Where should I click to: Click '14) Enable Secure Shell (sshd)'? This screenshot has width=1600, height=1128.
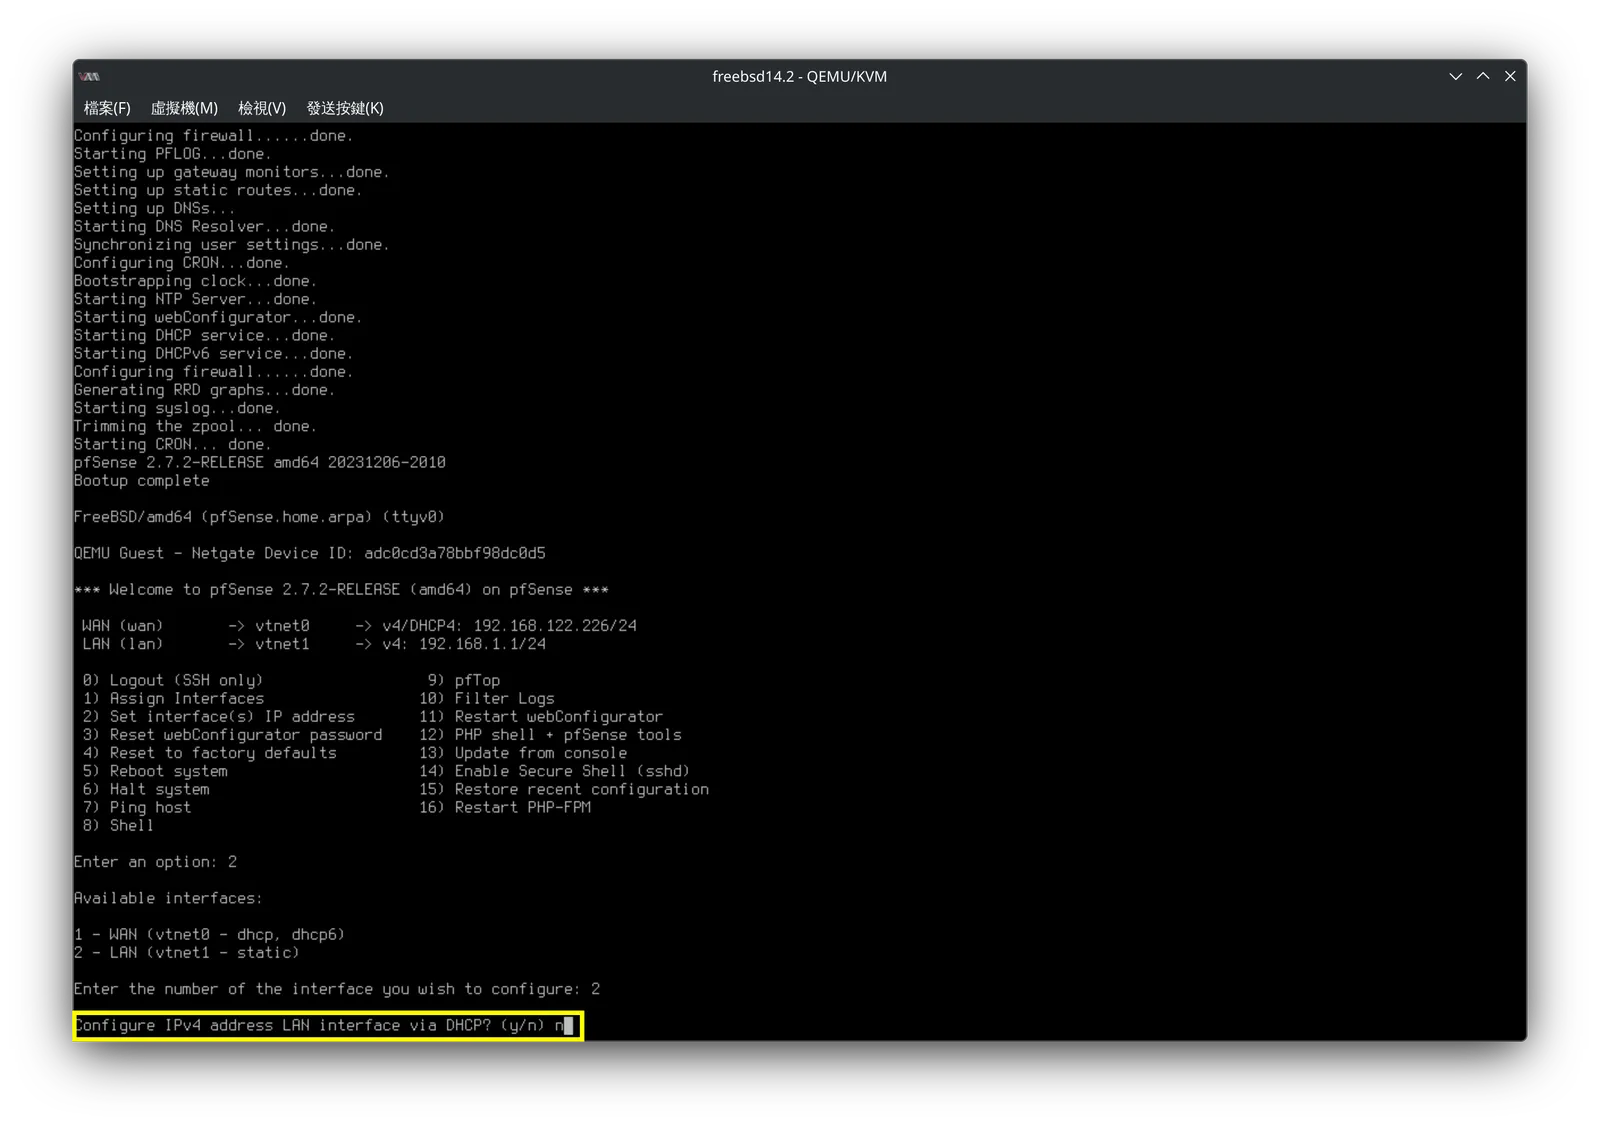555,770
